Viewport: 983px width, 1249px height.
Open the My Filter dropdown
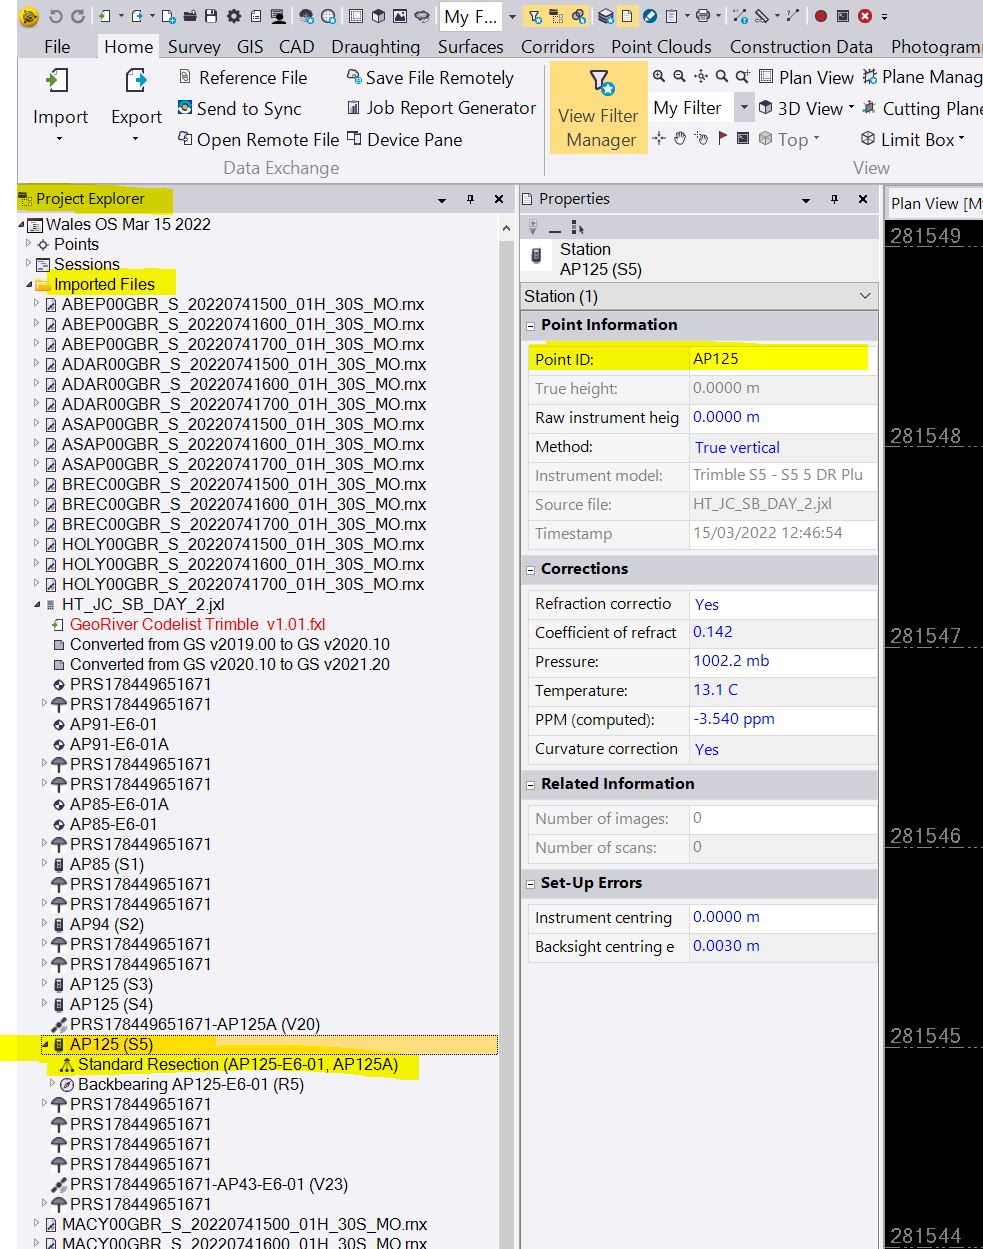pyautogui.click(x=744, y=107)
